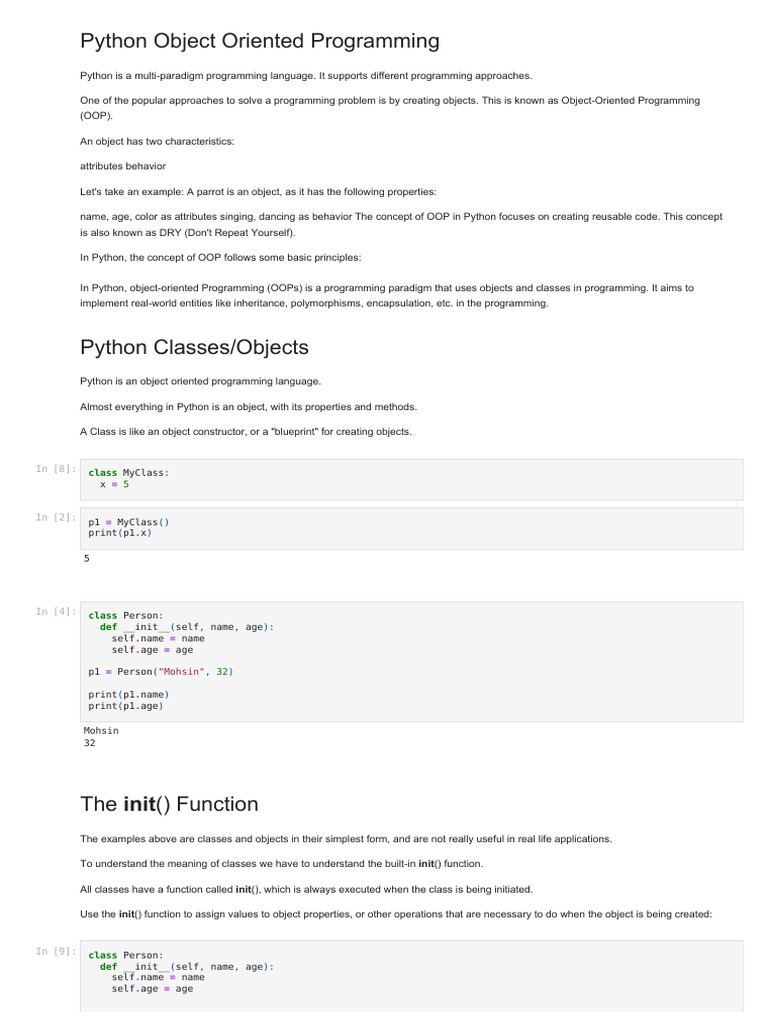Screen dimensions: 768x1024
Task: Click the output line showing 32
Action: click(90, 743)
